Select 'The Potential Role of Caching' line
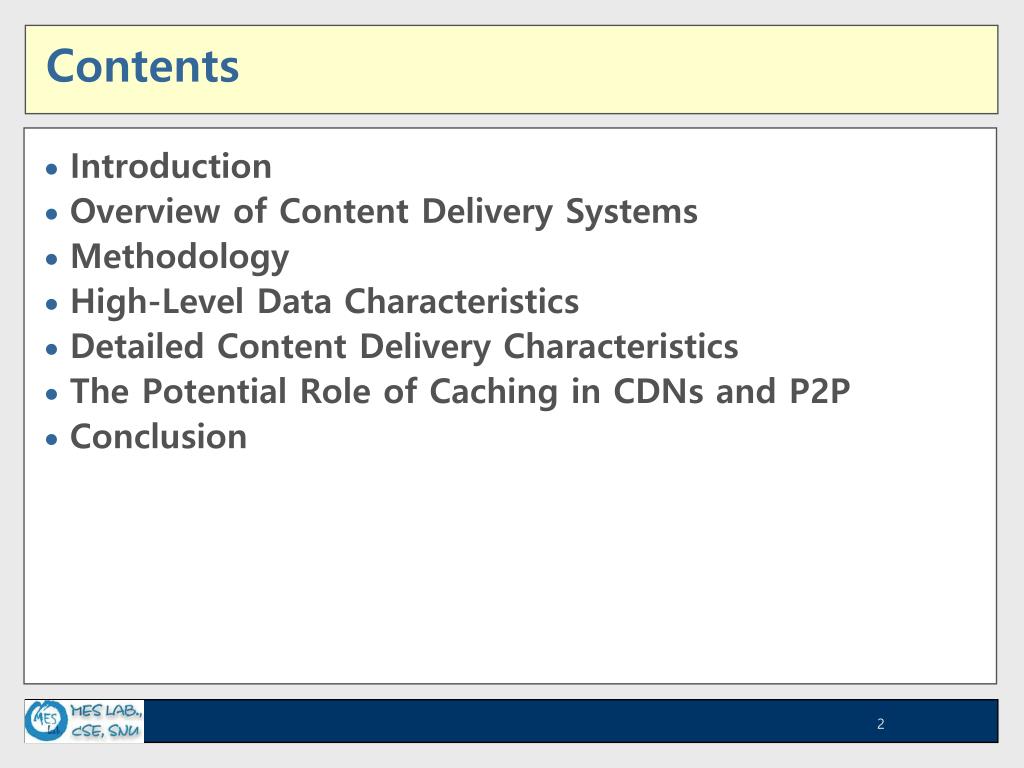This screenshot has width=1024, height=768. coord(460,392)
